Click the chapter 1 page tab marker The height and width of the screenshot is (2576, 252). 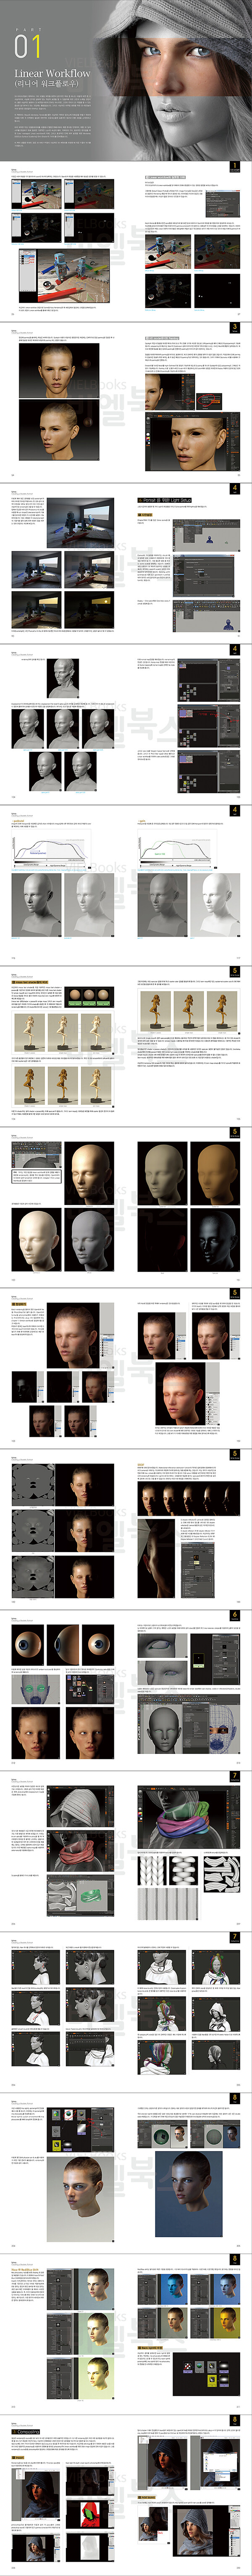click(234, 167)
